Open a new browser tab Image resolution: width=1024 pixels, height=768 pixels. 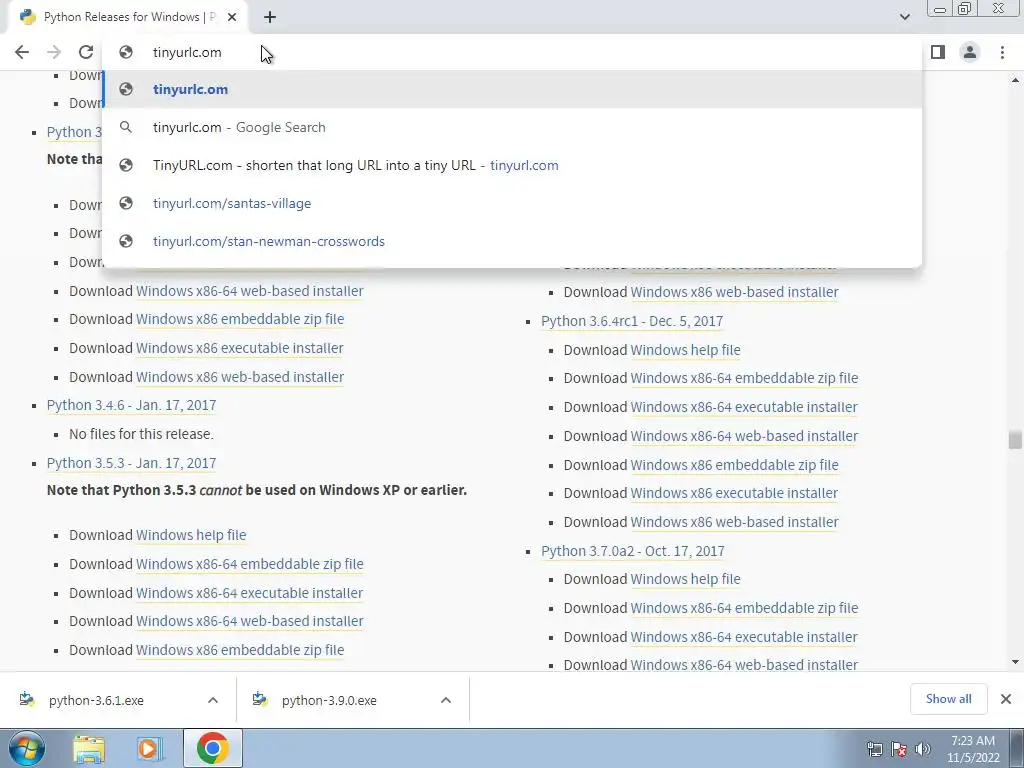pos(270,17)
